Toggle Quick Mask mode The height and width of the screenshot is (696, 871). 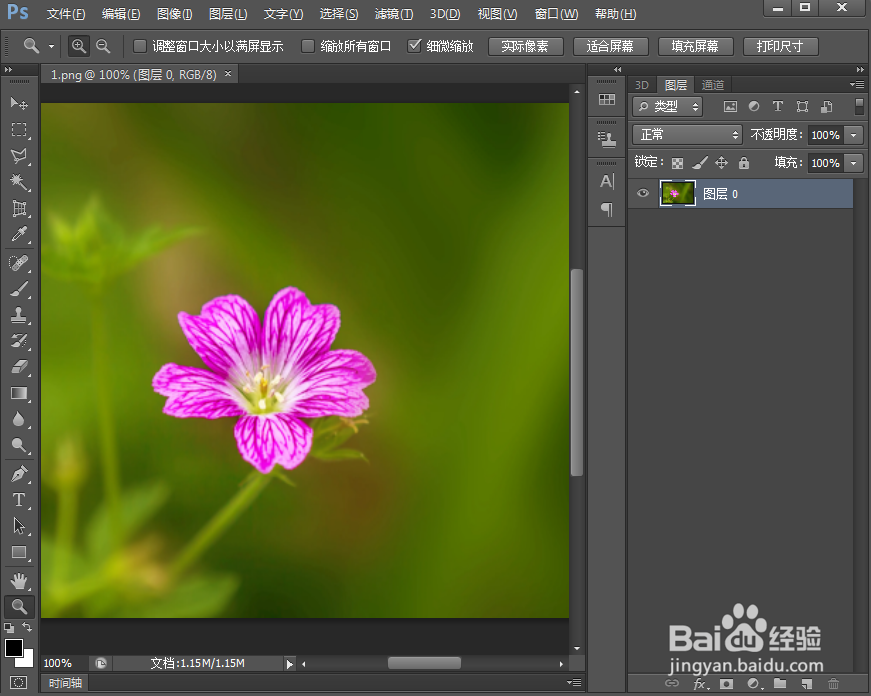click(18, 682)
